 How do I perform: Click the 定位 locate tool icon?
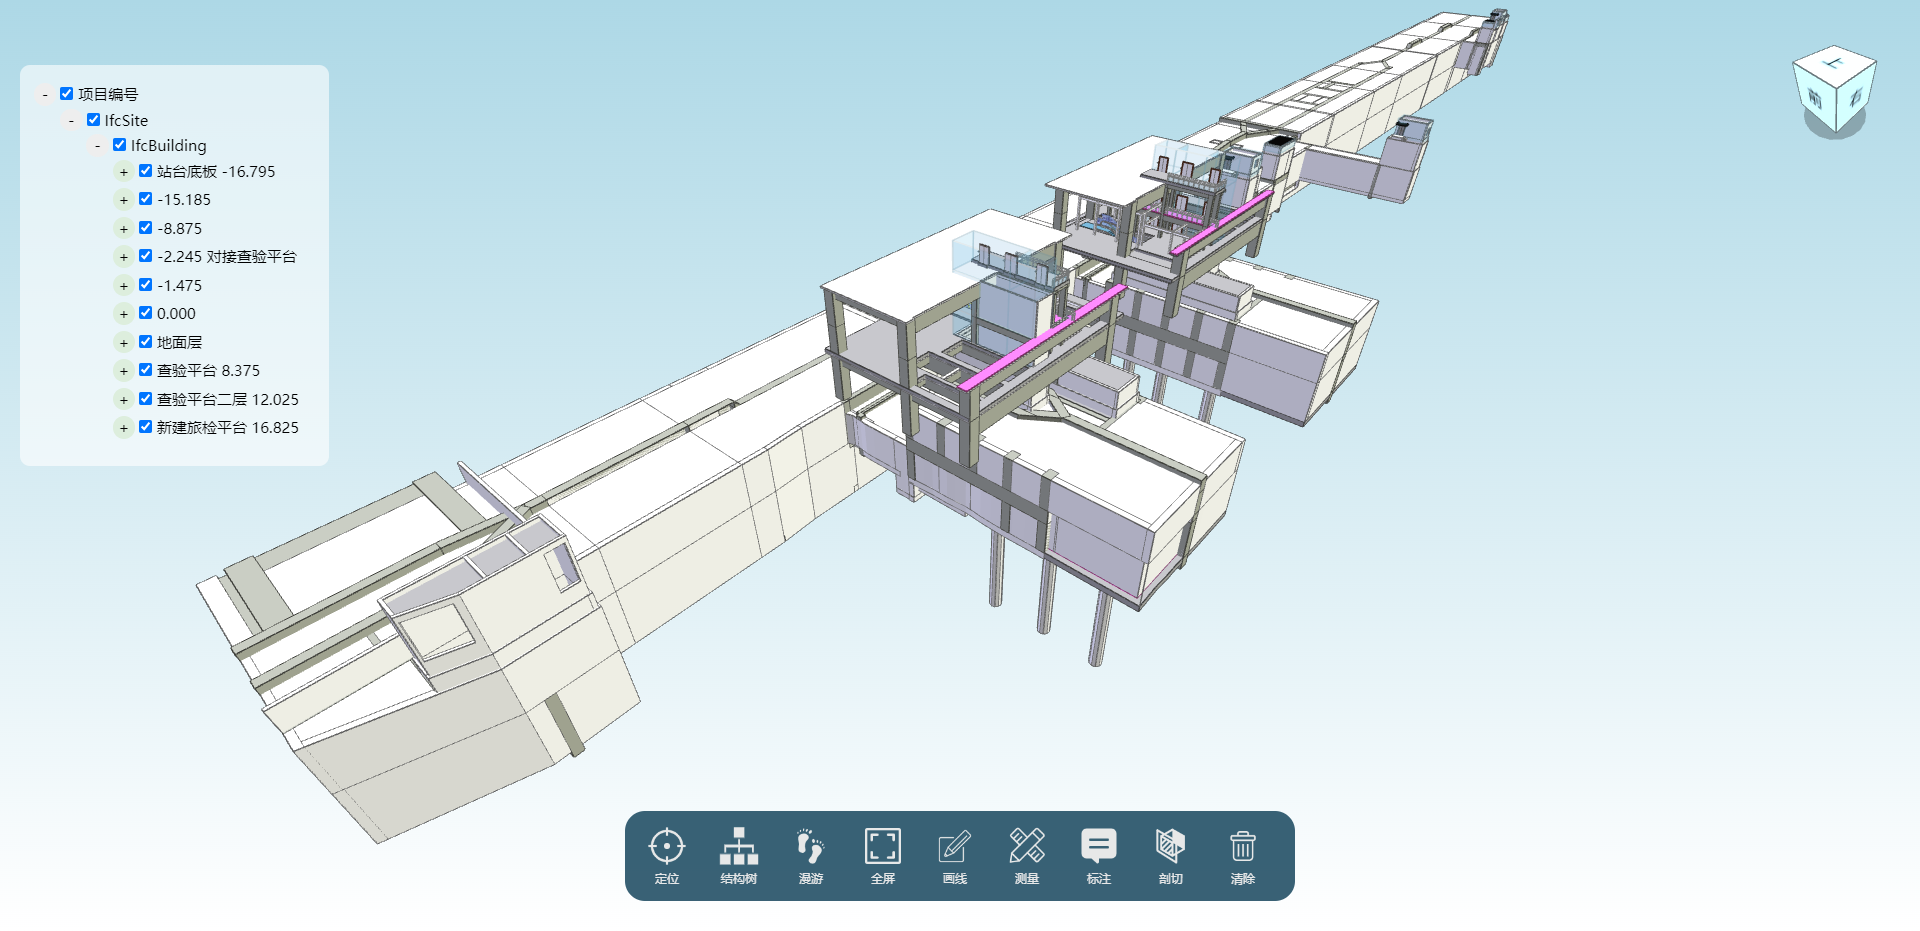point(666,847)
